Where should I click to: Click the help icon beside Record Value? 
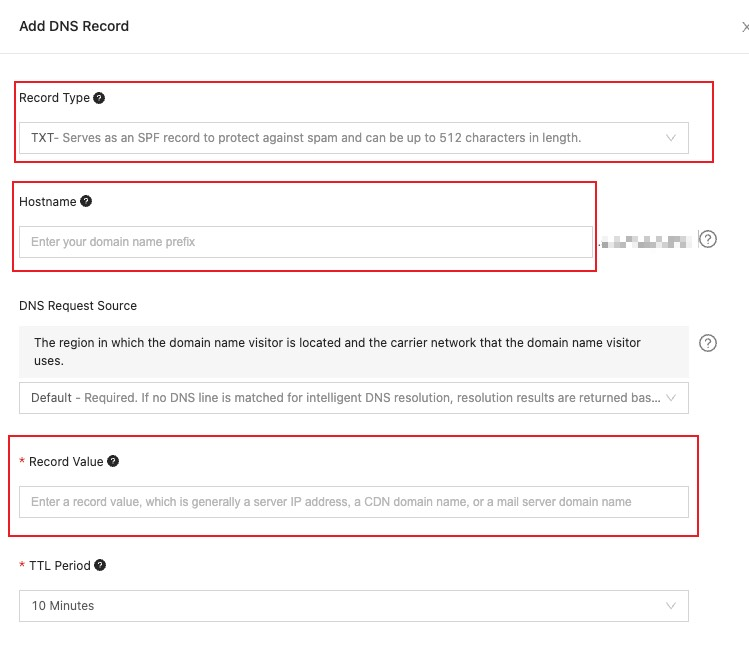[113, 461]
